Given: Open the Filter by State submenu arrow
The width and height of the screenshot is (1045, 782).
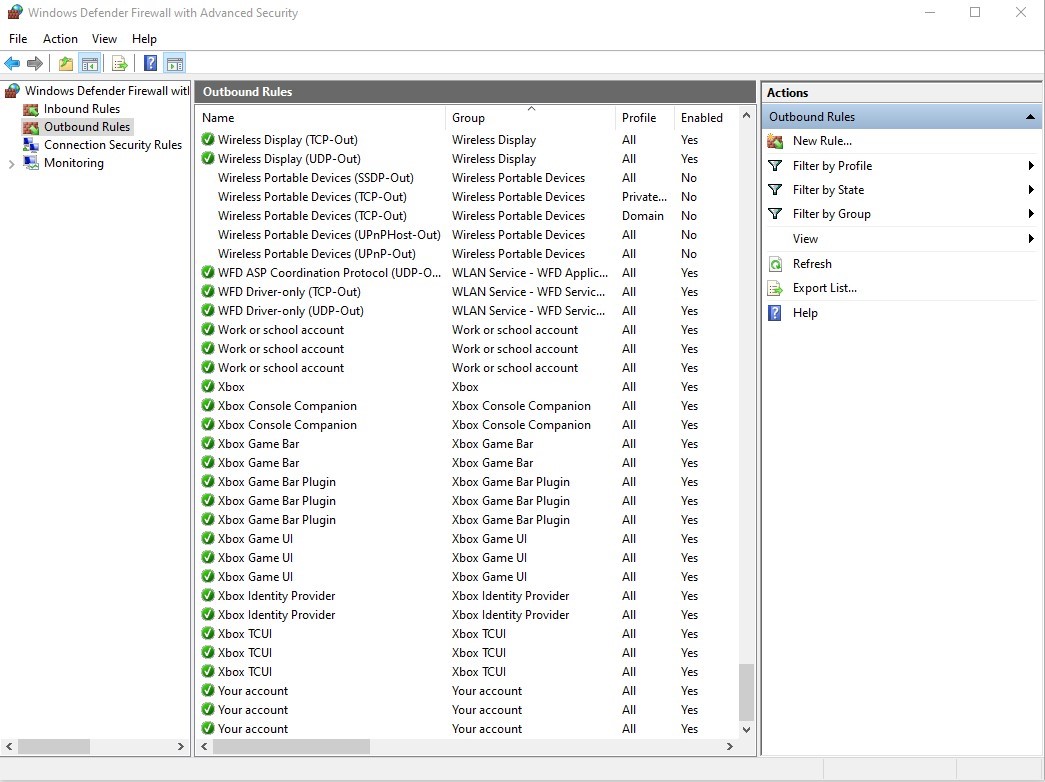Looking at the screenshot, I should 1031,190.
